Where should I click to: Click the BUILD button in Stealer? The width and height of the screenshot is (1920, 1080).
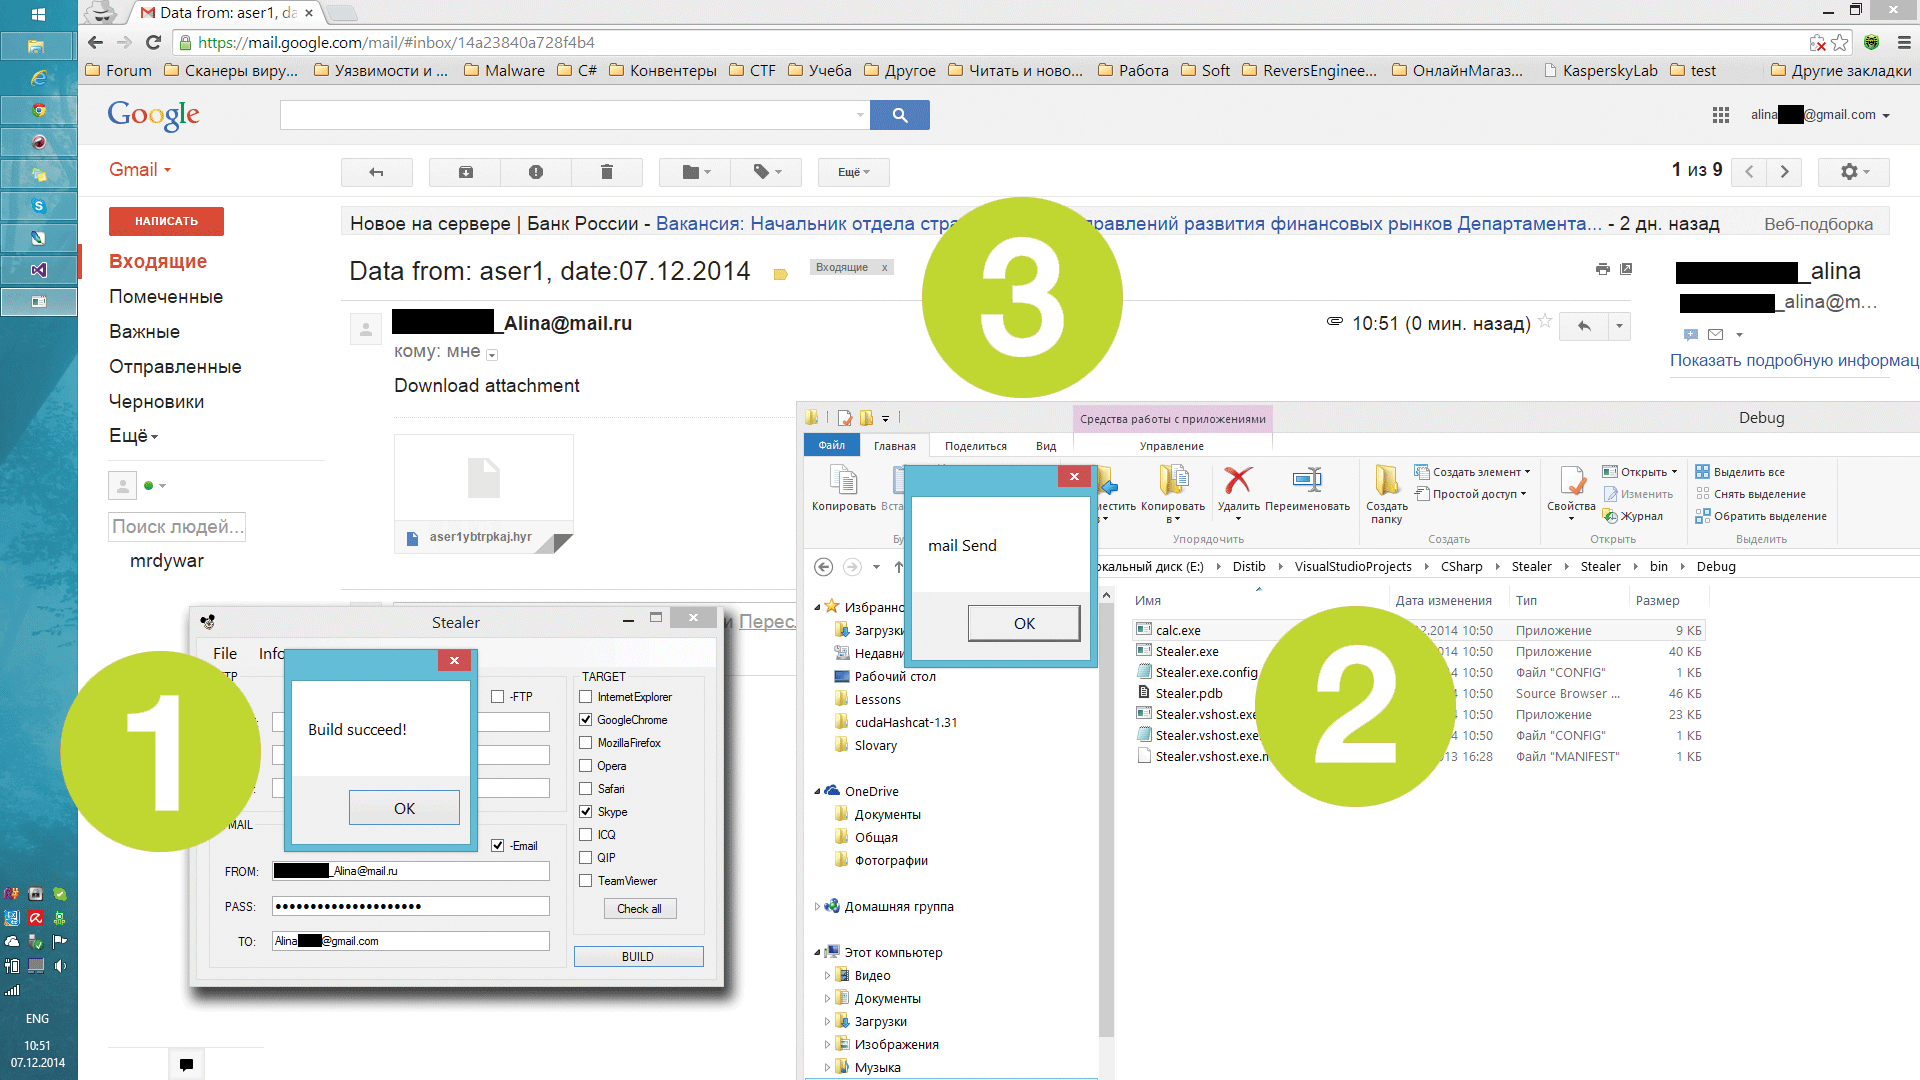pyautogui.click(x=638, y=957)
